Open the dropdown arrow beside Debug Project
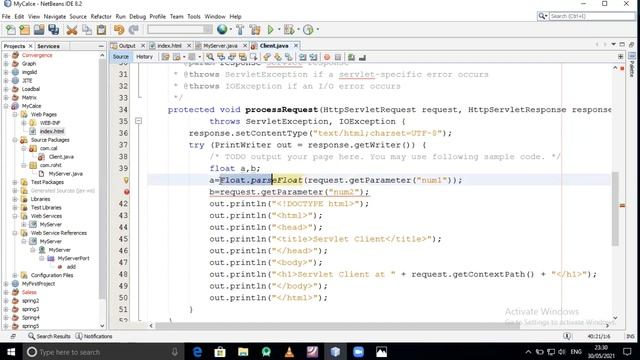The height and width of the screenshot is (360, 640). pos(298,30)
